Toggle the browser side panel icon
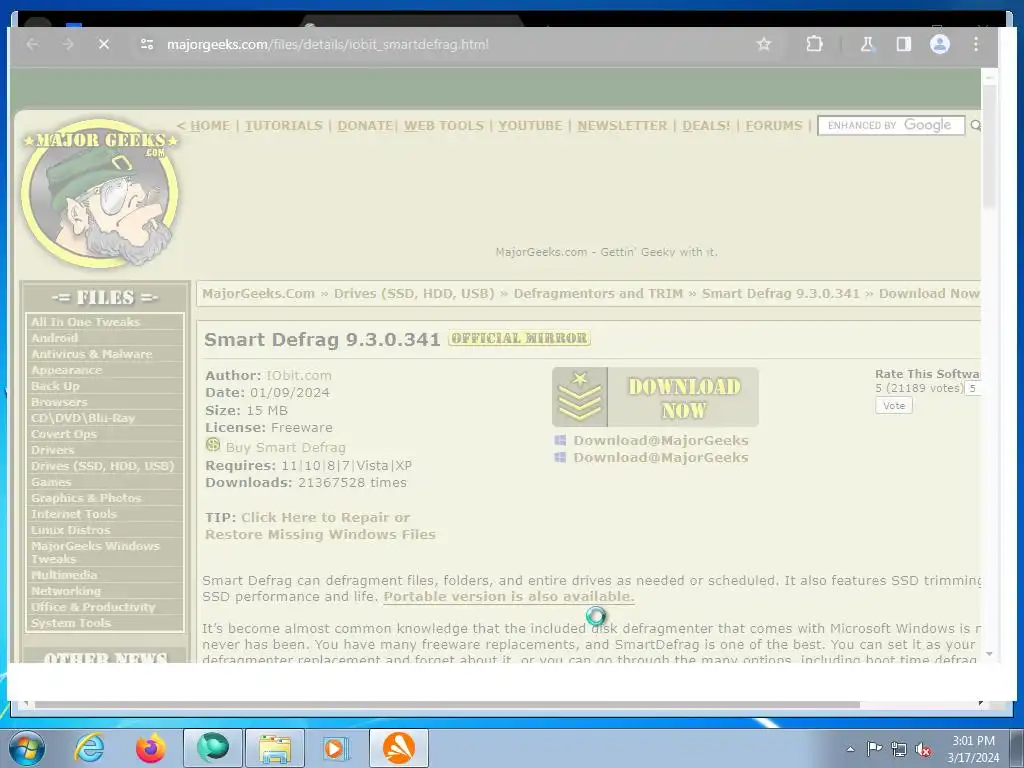Viewport: 1024px width, 768px height. pyautogui.click(x=904, y=44)
